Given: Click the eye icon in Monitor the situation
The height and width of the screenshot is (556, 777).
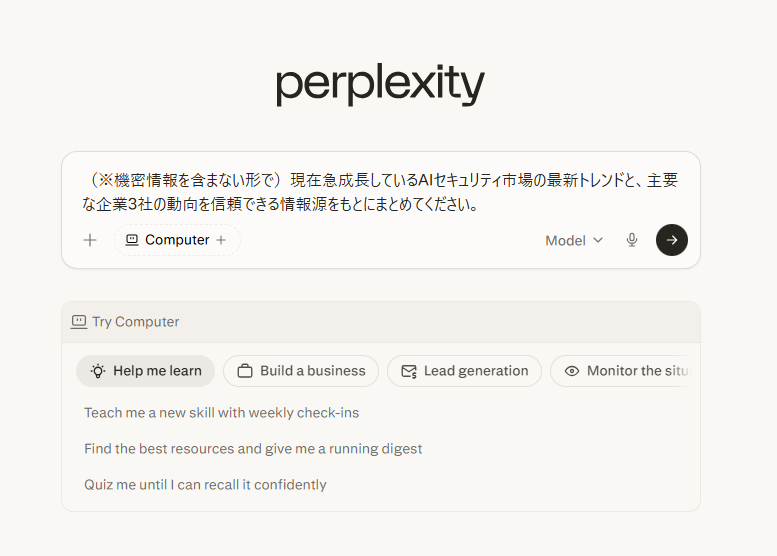Looking at the screenshot, I should click(571, 371).
